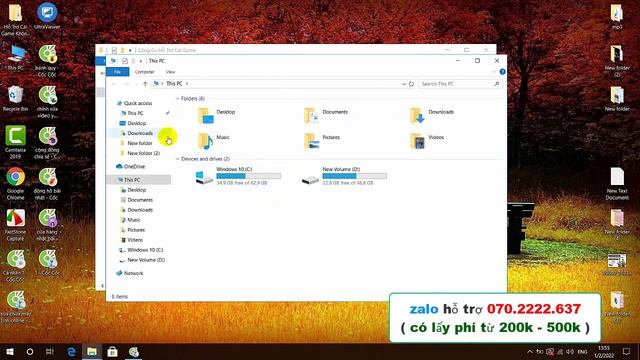Image resolution: width=640 pixels, height=360 pixels.
Task: Open the notification center icon
Action: pyautogui.click(x=626, y=351)
